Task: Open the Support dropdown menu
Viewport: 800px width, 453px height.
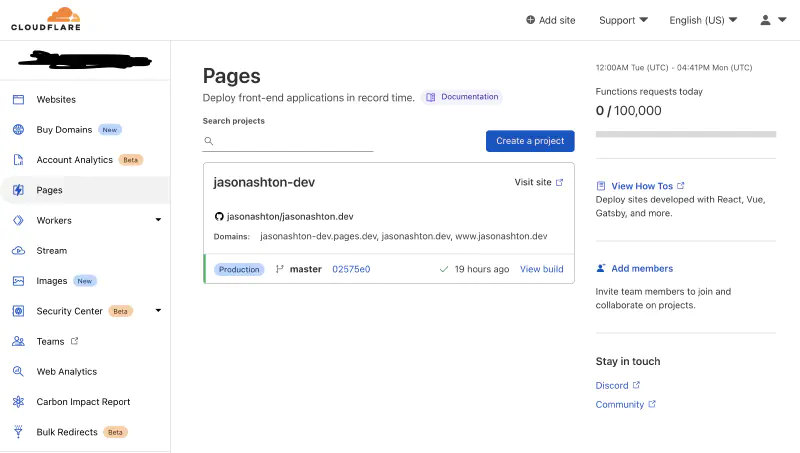Action: pyautogui.click(x=623, y=20)
